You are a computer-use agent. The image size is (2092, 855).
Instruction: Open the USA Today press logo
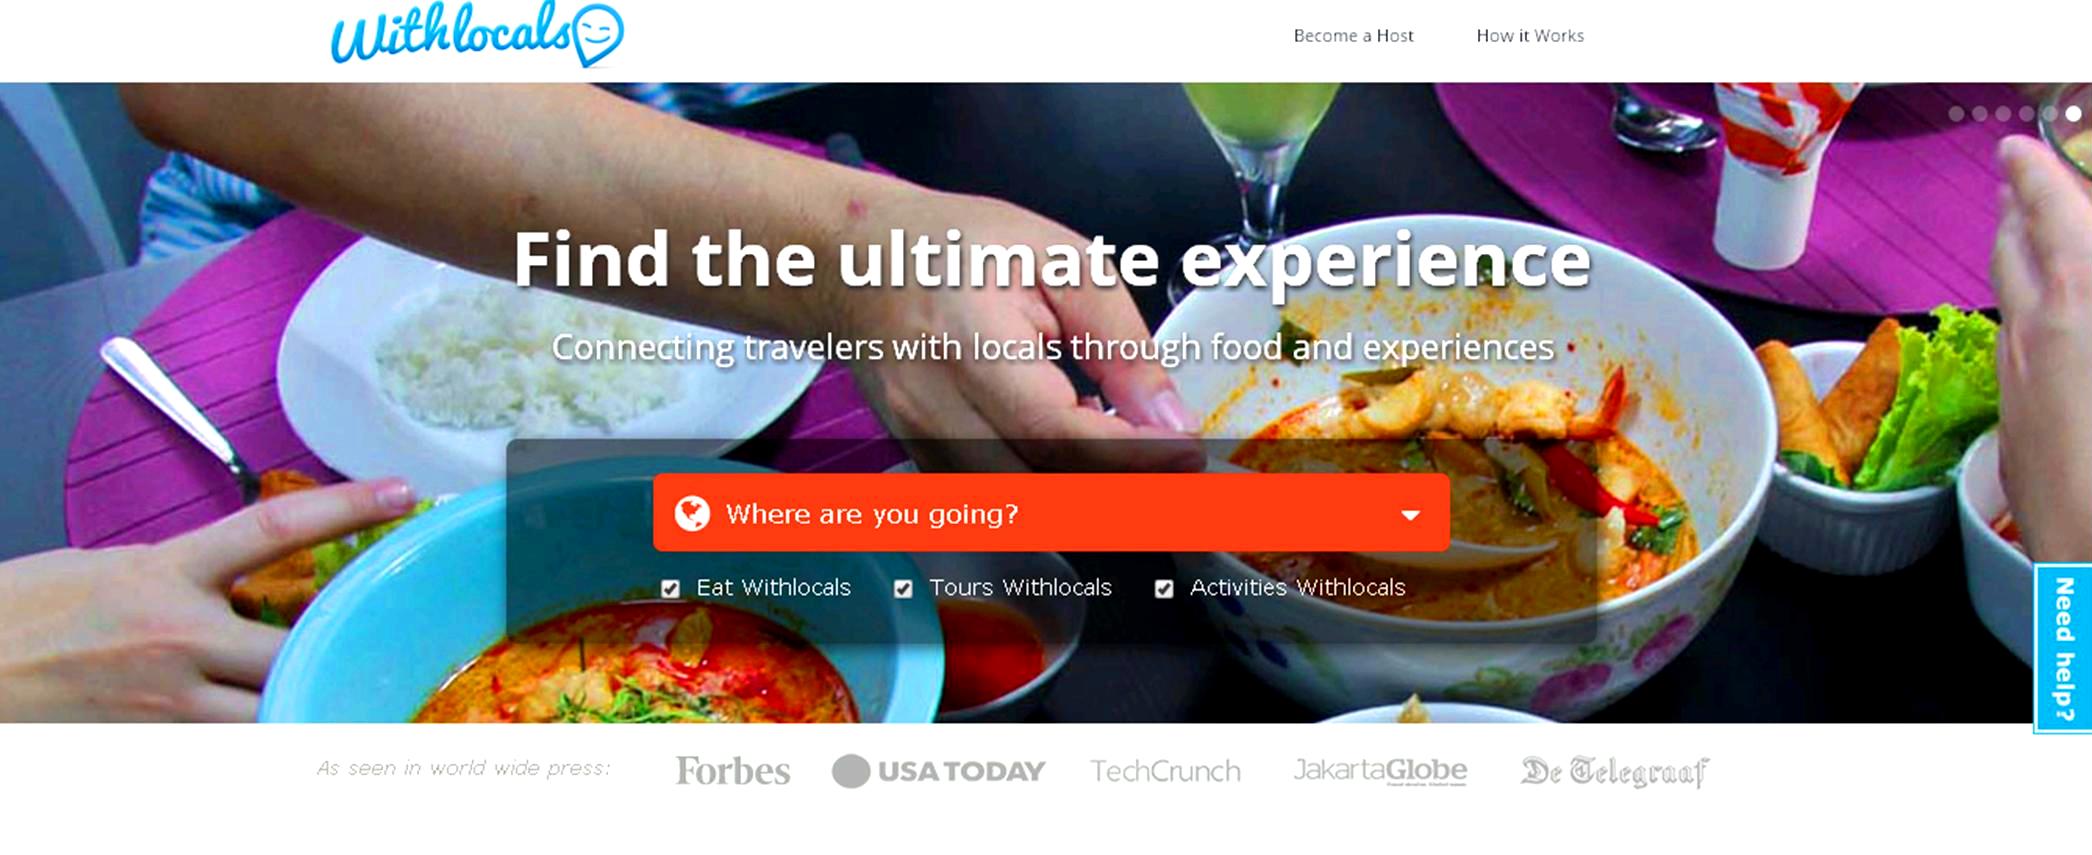938,771
